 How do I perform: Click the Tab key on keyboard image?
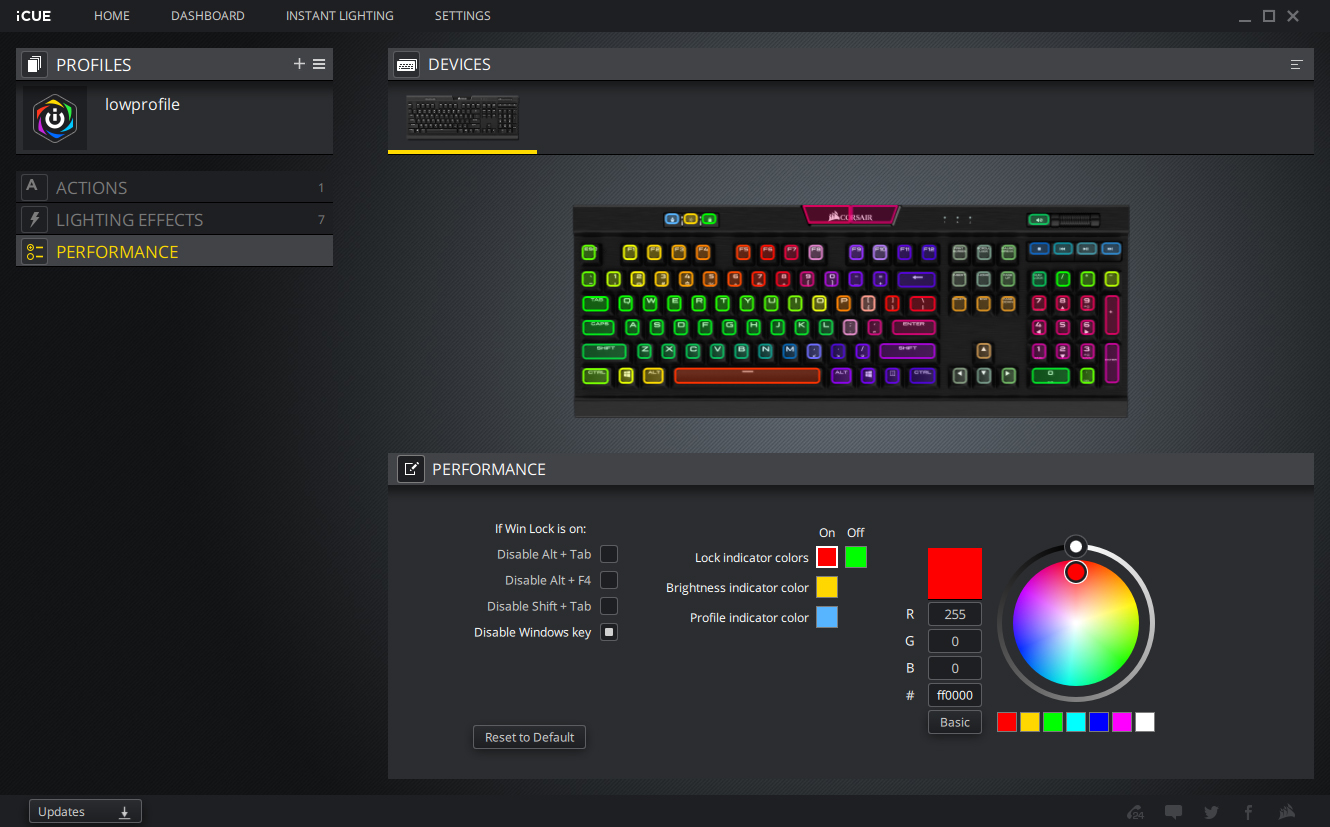click(x=597, y=302)
